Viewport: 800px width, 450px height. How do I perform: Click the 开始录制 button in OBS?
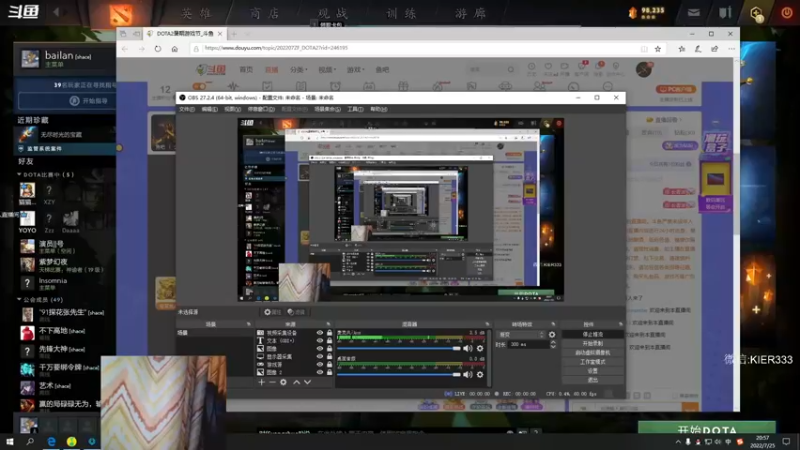pyautogui.click(x=592, y=343)
